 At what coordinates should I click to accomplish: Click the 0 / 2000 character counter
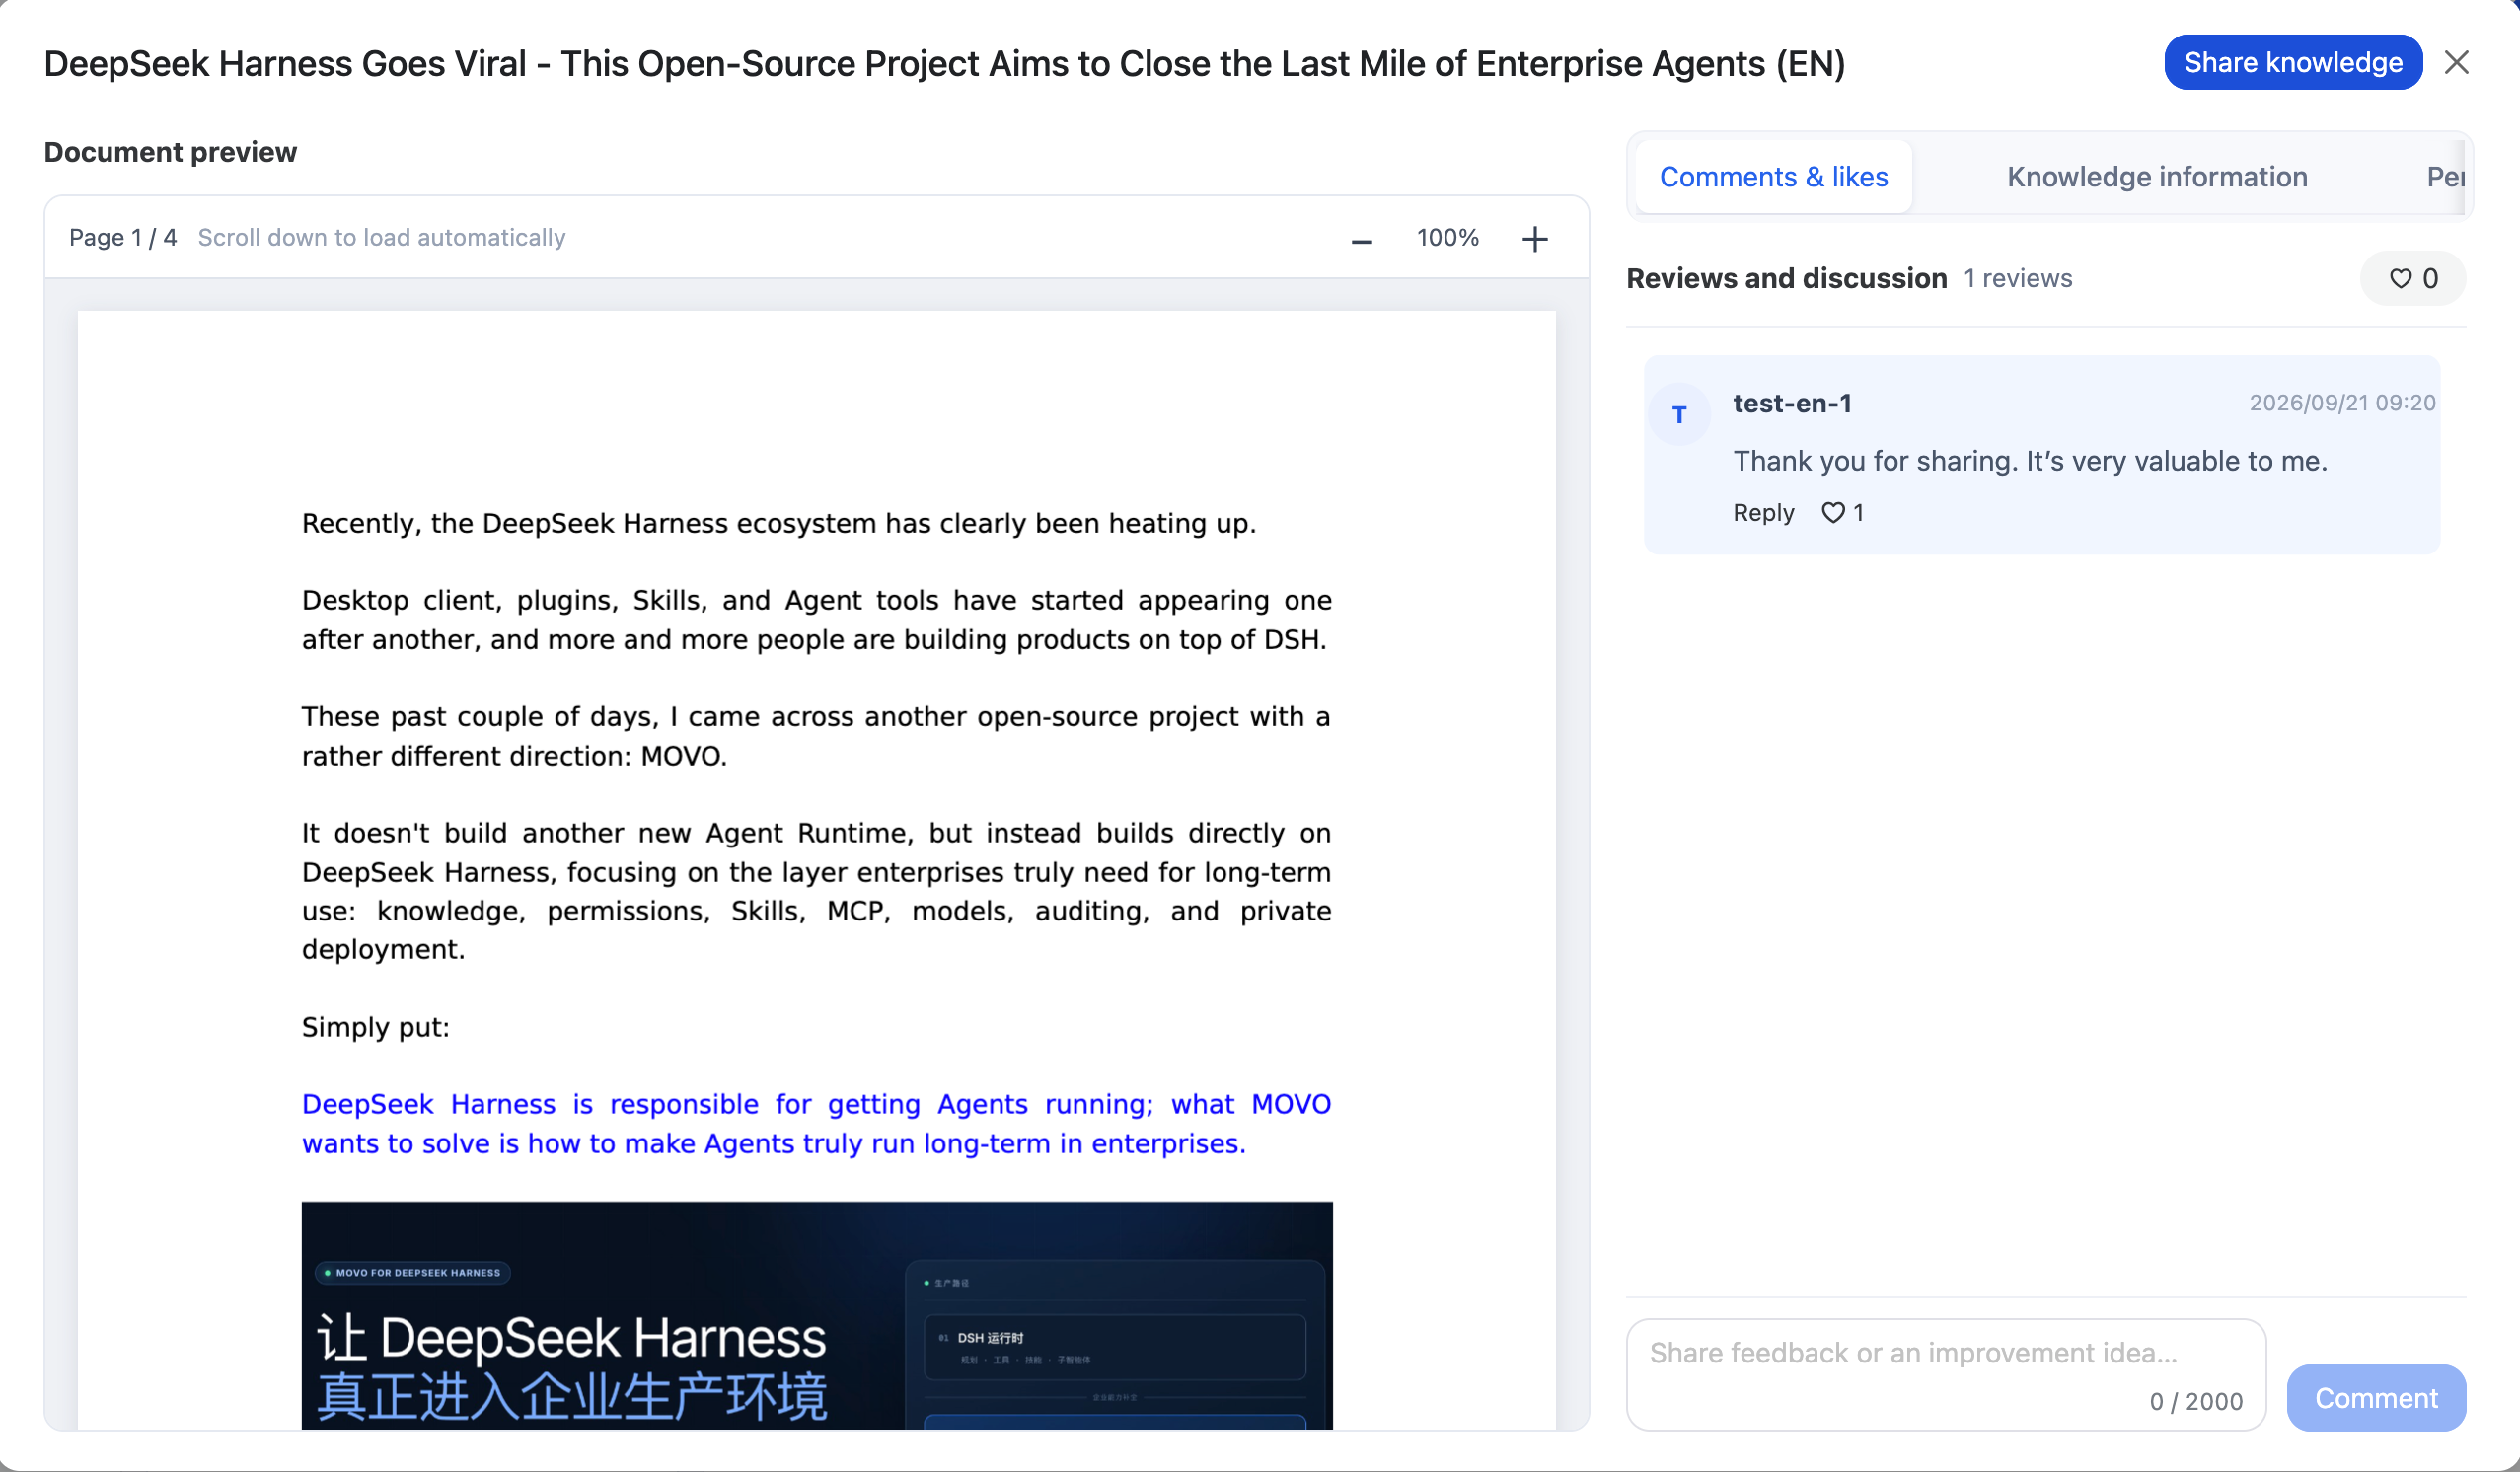[2196, 1401]
